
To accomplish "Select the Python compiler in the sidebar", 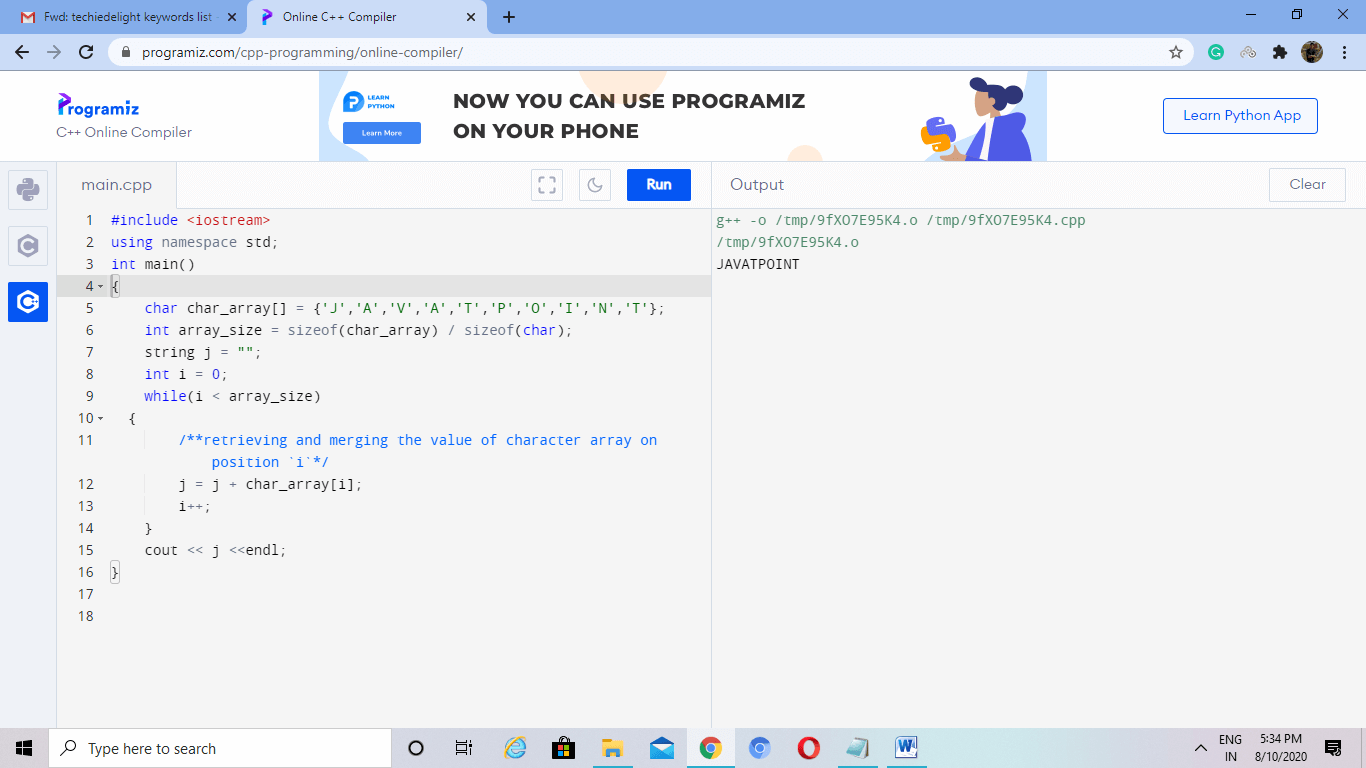I will pos(27,190).
